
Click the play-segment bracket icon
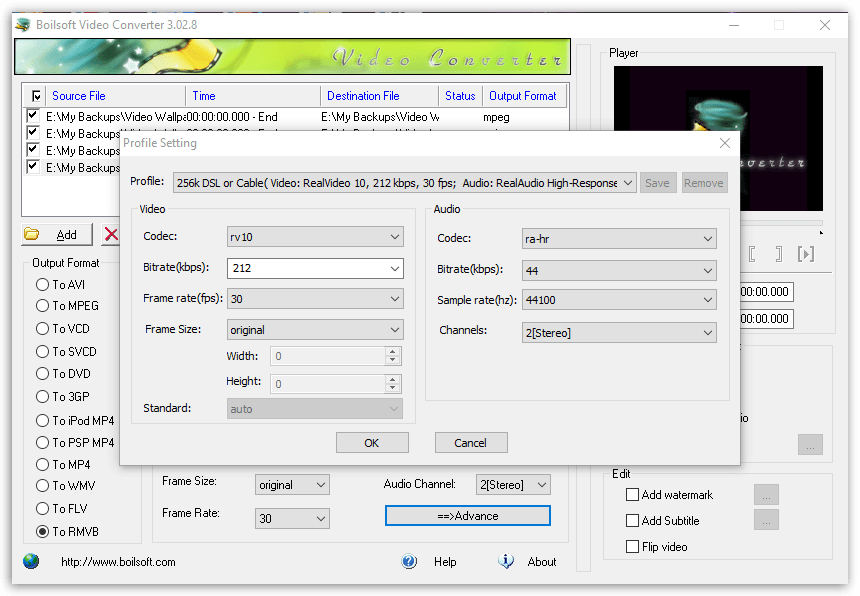coord(806,254)
